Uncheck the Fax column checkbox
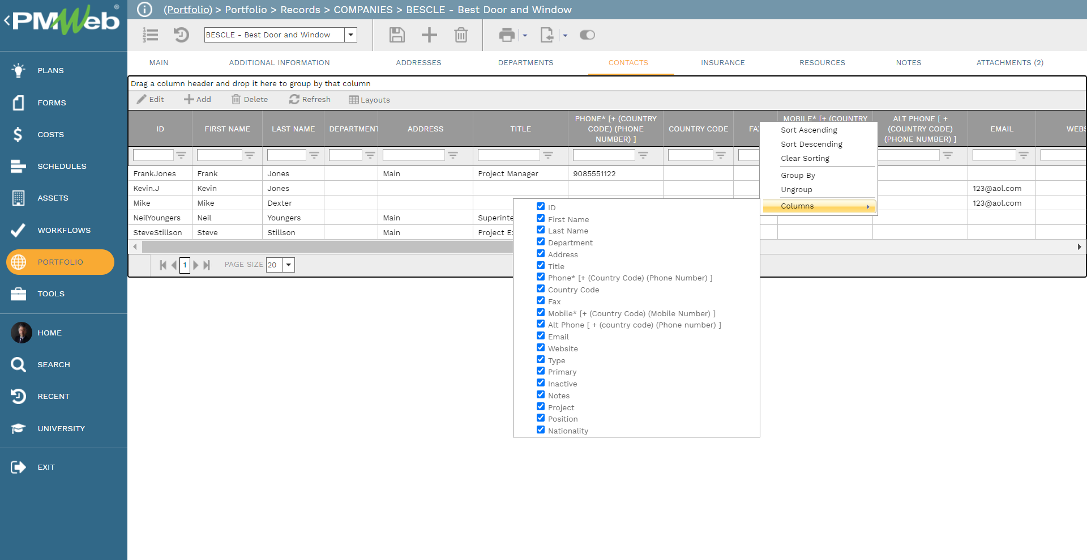The height and width of the screenshot is (560, 1087). coord(541,301)
